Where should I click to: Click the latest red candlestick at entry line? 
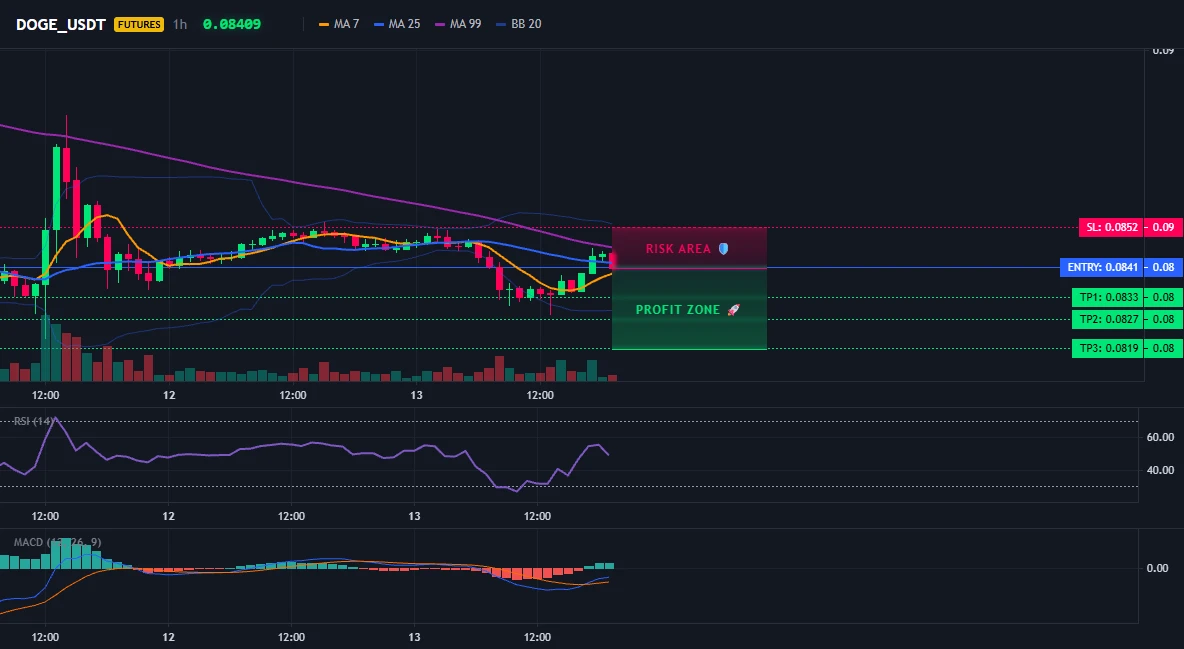(612, 261)
